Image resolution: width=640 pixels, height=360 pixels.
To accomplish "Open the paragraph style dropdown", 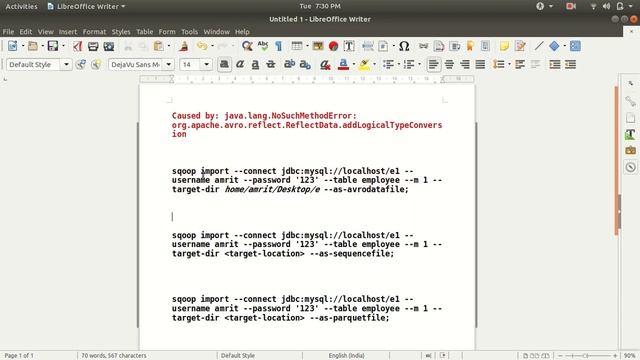I will pyautogui.click(x=66, y=64).
